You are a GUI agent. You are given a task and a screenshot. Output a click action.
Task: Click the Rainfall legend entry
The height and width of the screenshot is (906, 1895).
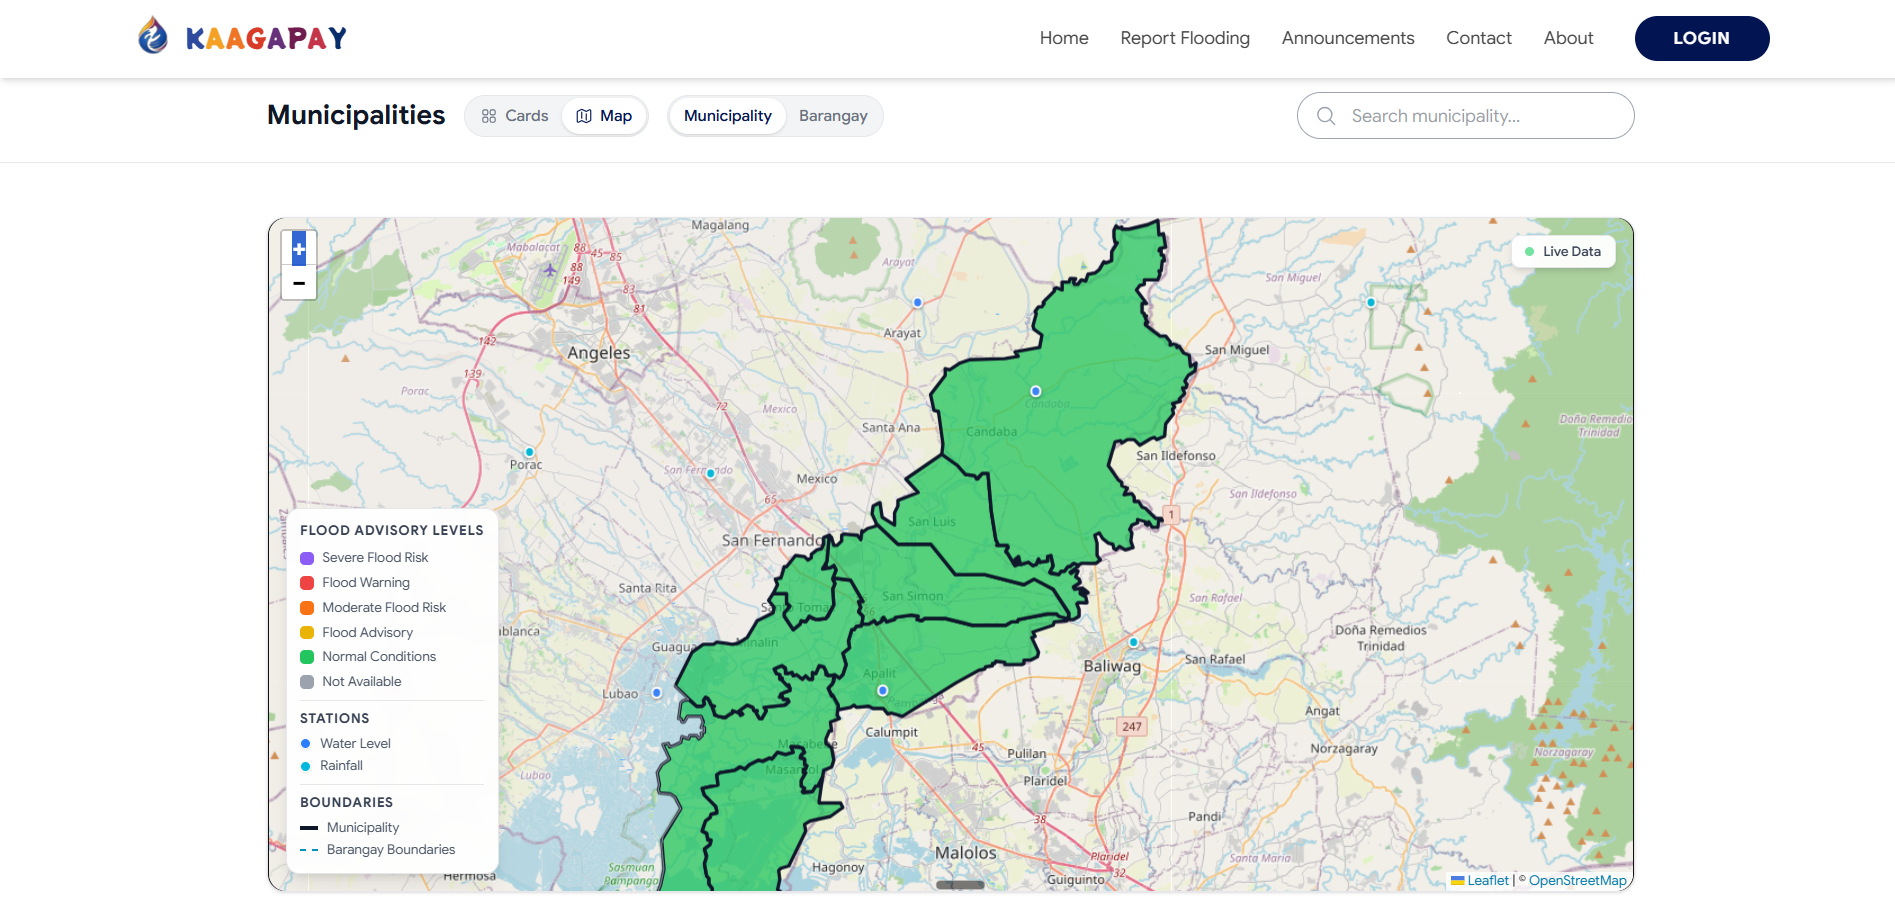(x=331, y=765)
